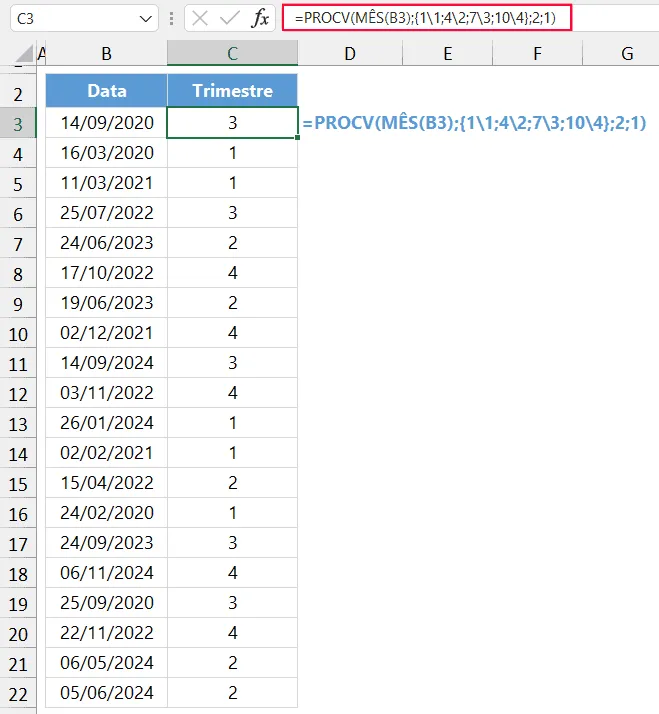Select Trimestre cell beside 15/04/2022
Viewport: 659px width, 714px height.
tap(232, 483)
